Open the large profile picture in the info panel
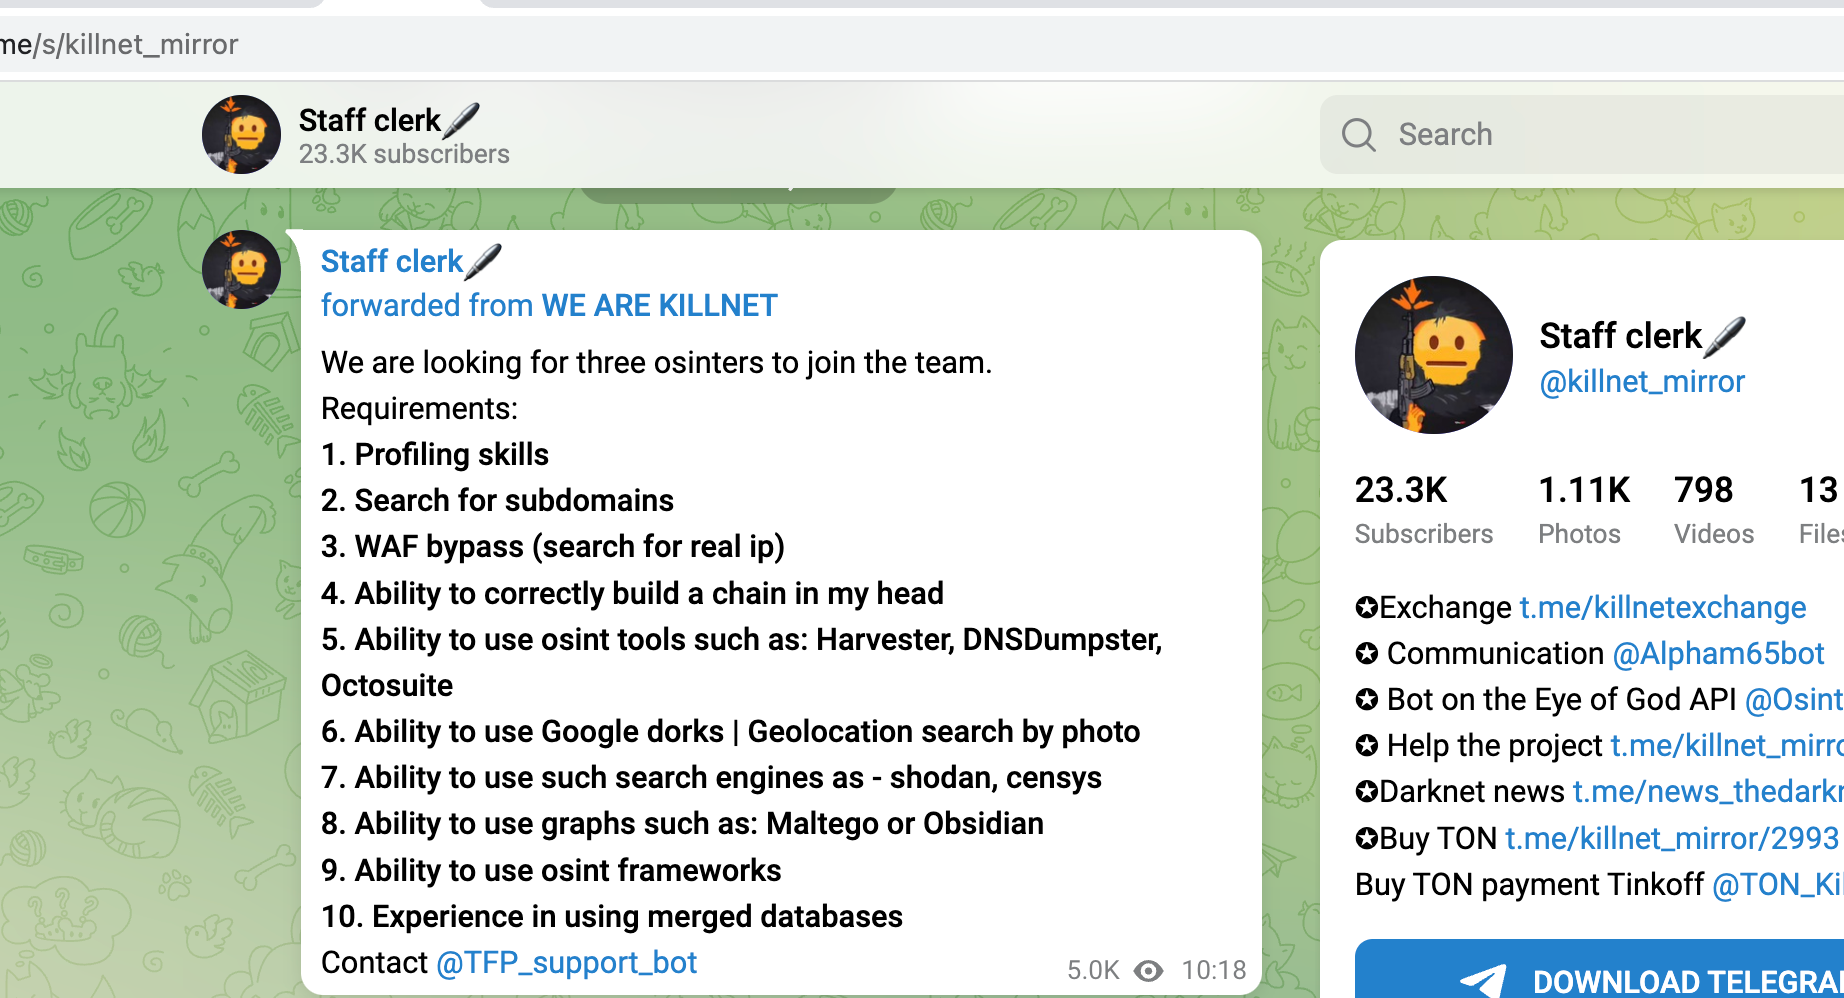 coord(1433,355)
